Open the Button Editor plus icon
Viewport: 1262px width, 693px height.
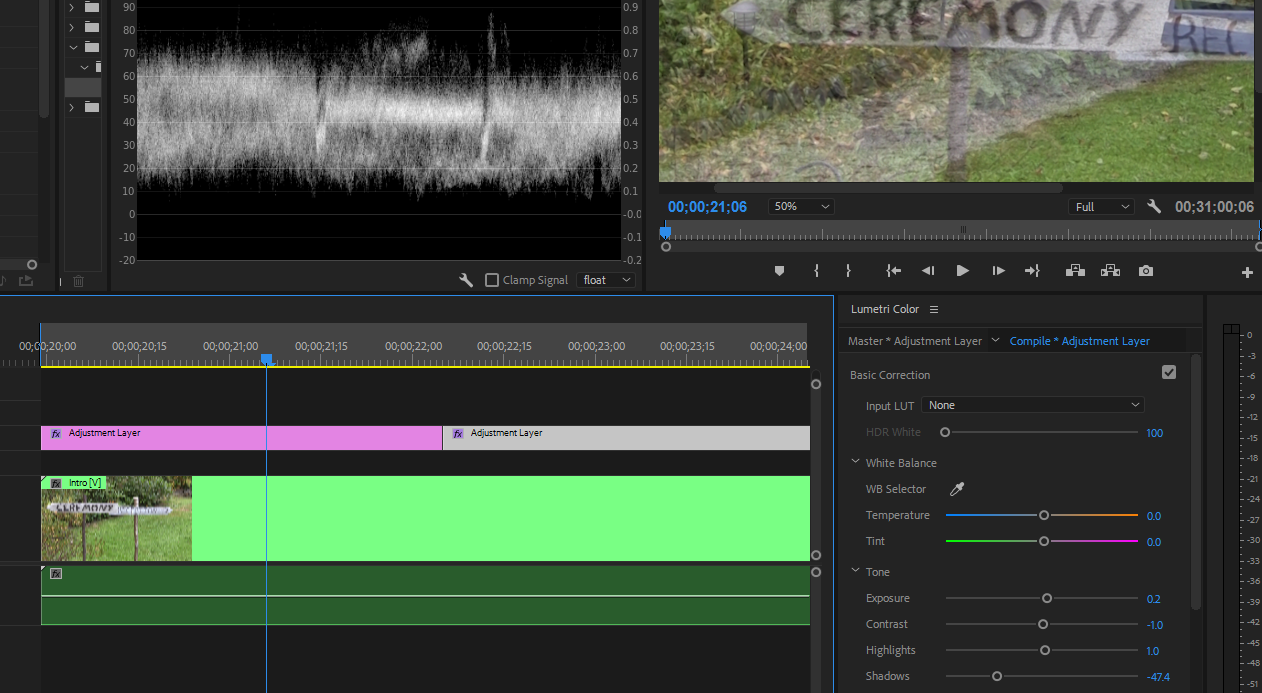(1247, 272)
